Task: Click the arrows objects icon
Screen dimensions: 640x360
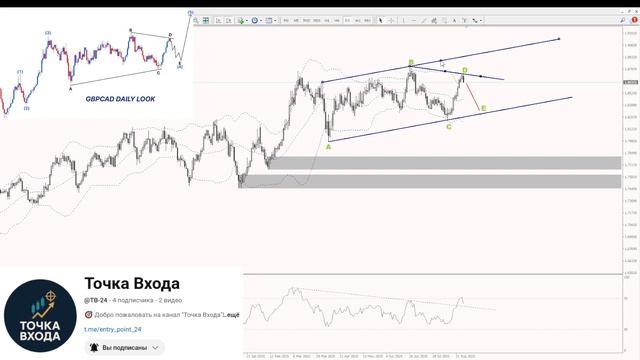Action: tap(475, 20)
